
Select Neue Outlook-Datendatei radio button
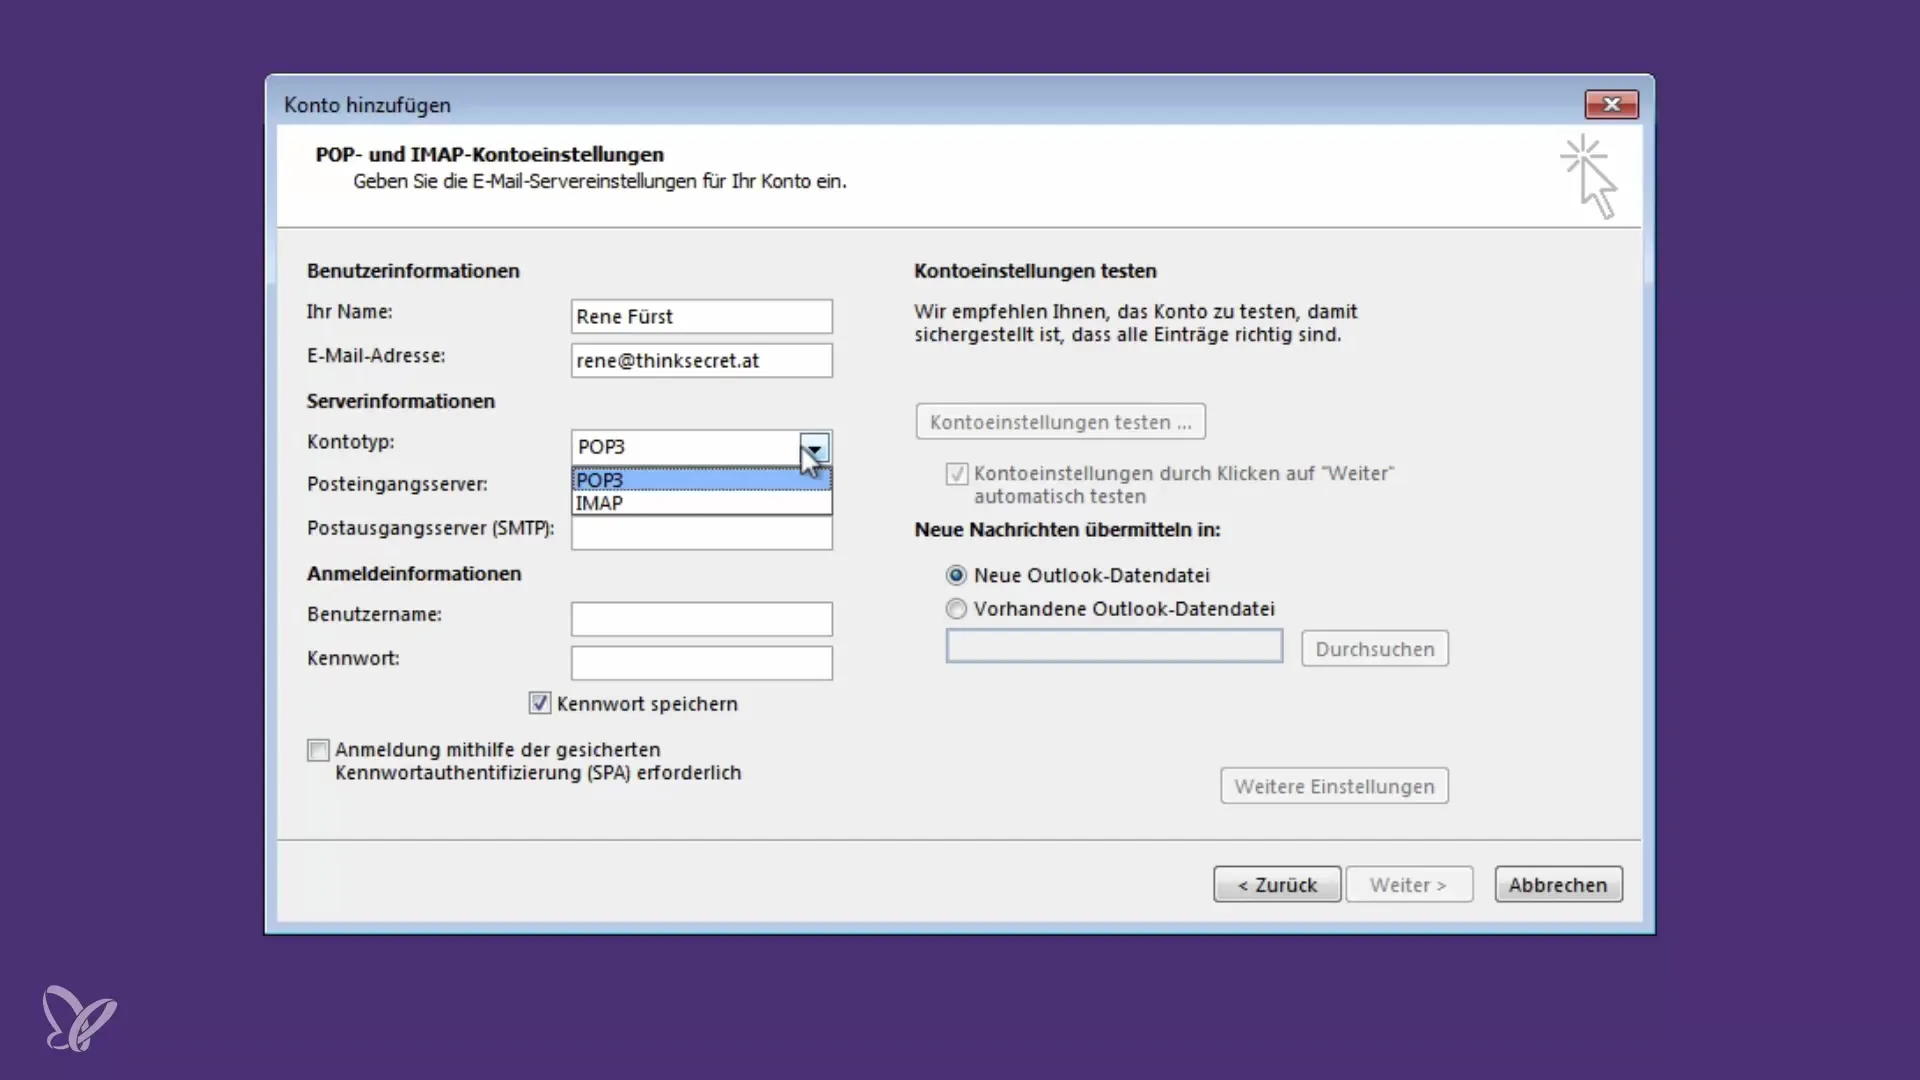tap(956, 575)
